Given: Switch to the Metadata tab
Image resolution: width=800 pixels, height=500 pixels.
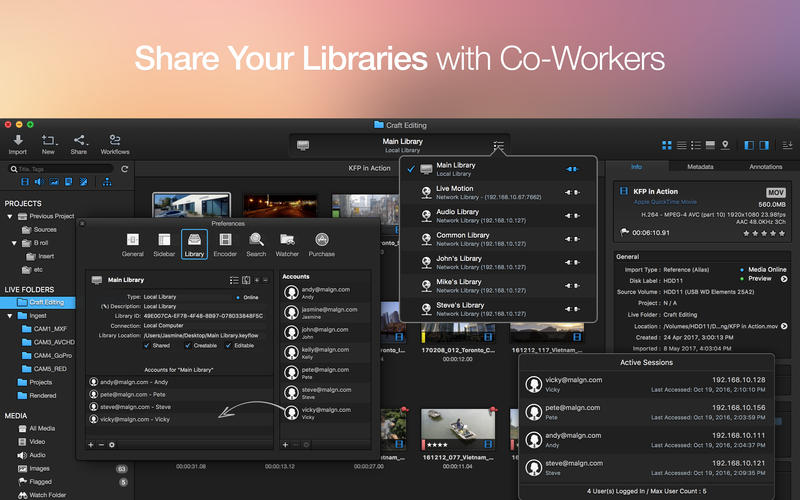Looking at the screenshot, I should pos(700,167).
